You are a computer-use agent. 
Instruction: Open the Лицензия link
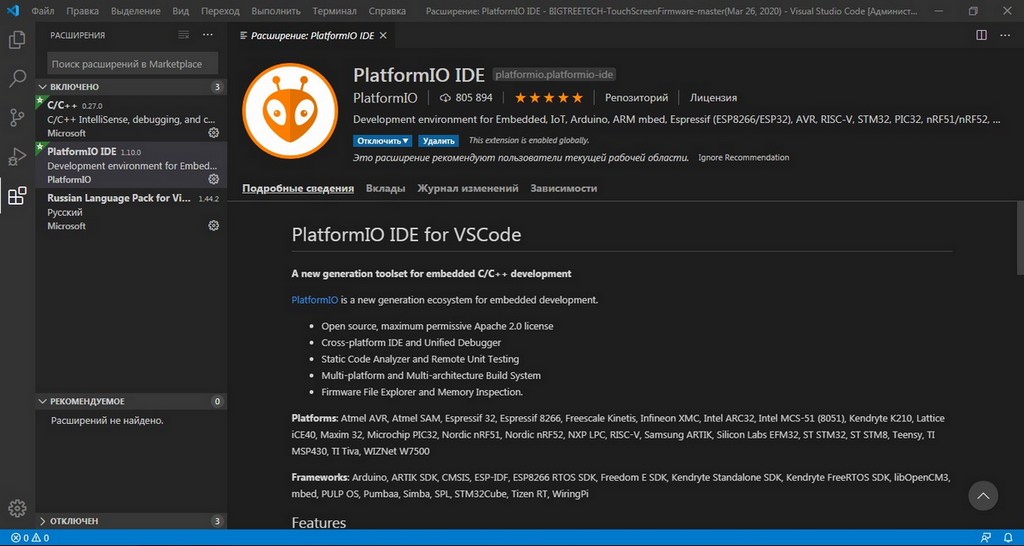[713, 98]
